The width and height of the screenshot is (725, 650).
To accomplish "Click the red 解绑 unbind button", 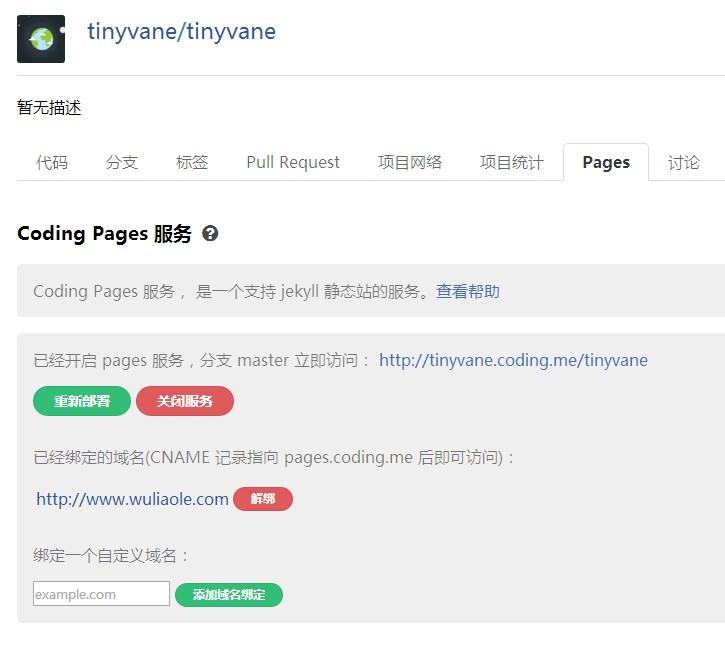I will coord(263,499).
